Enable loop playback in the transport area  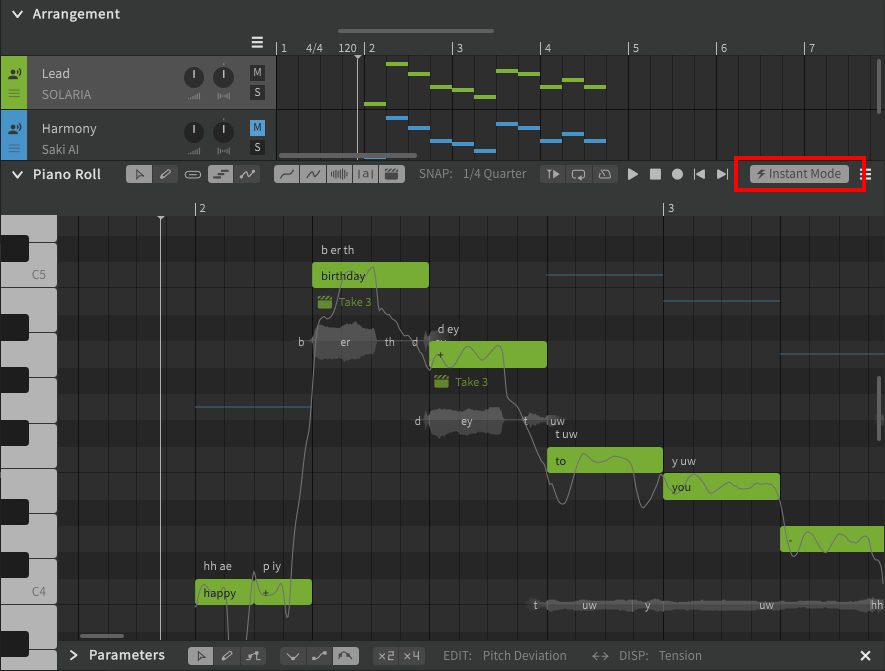pyautogui.click(x=579, y=173)
